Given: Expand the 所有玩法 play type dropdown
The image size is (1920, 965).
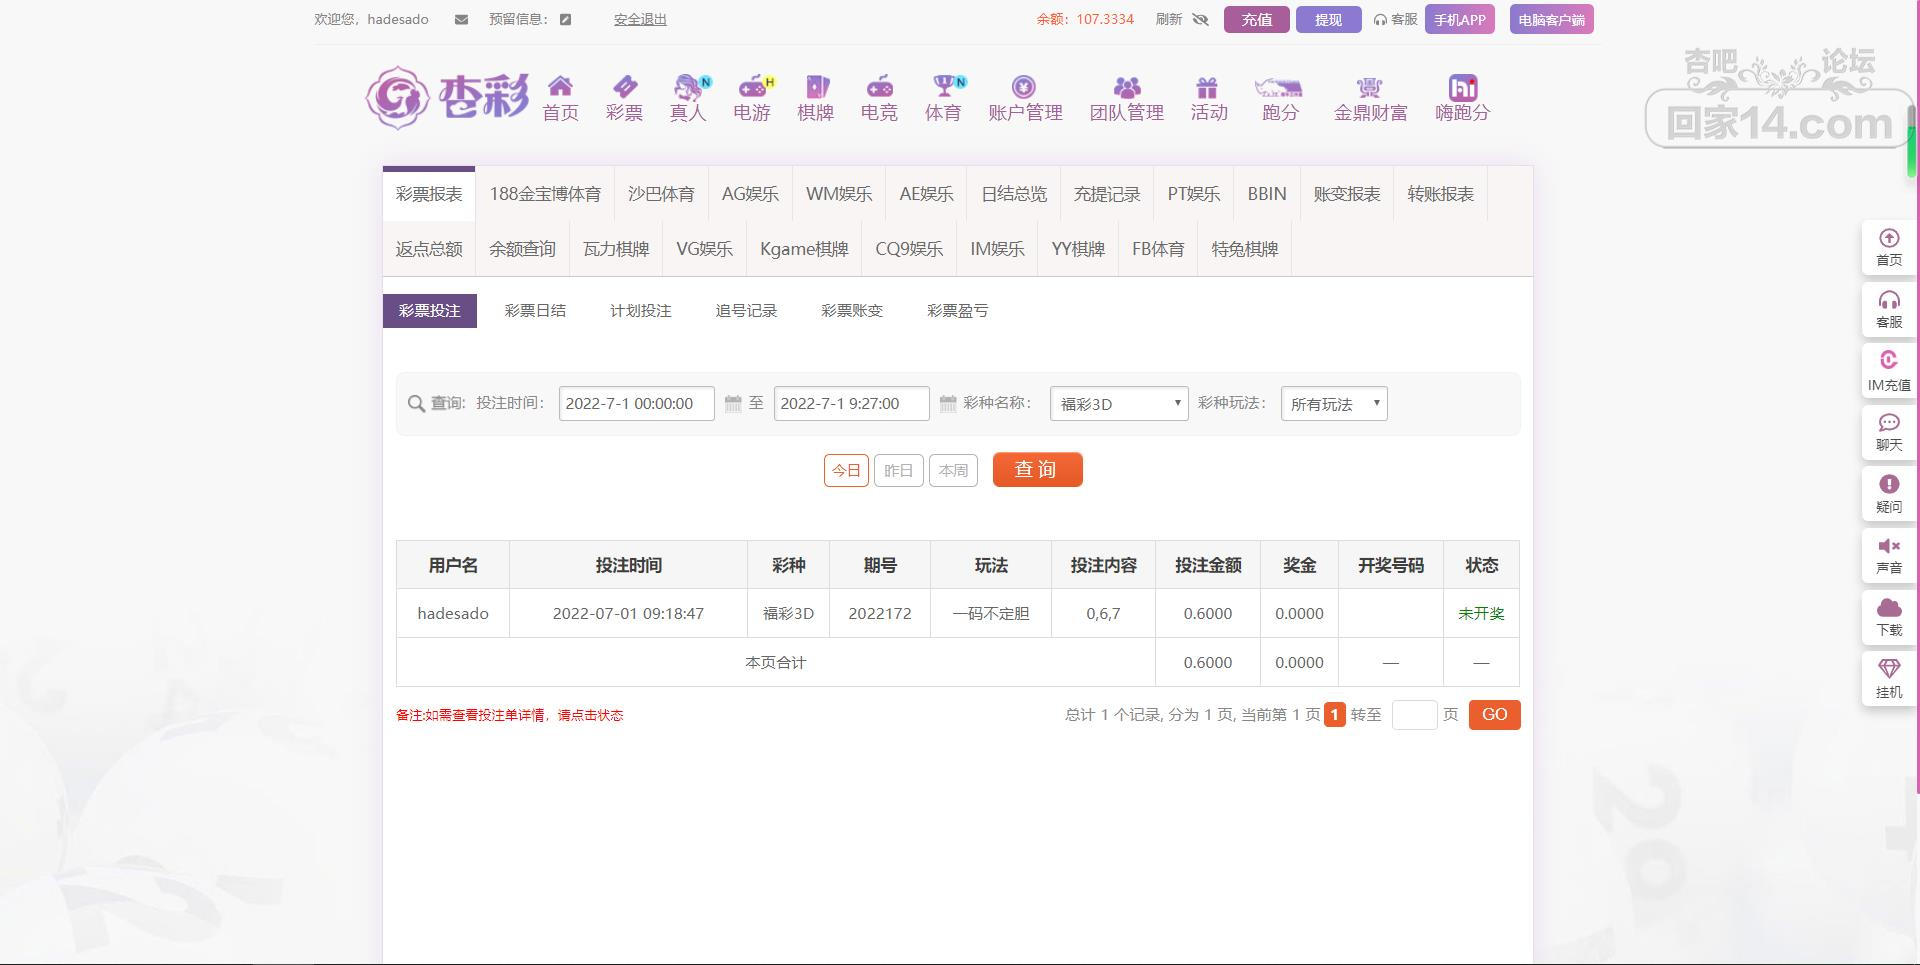Looking at the screenshot, I should click(x=1333, y=404).
